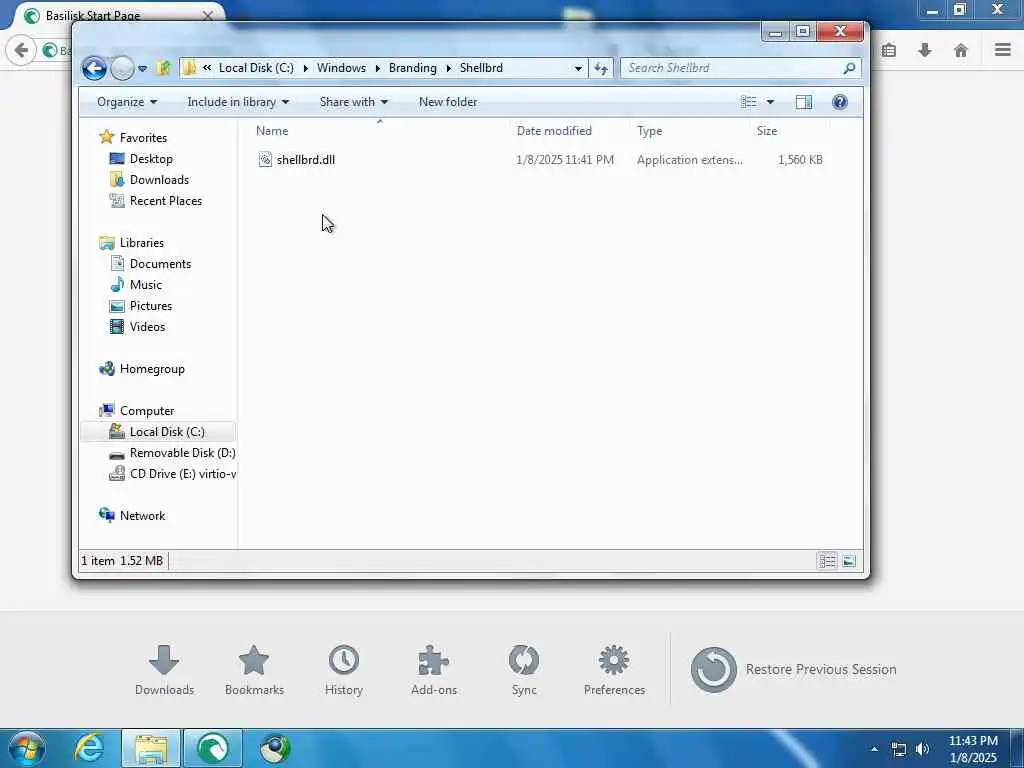Viewport: 1024px width, 768px height.
Task: Open Recent Places
Action: [165, 200]
